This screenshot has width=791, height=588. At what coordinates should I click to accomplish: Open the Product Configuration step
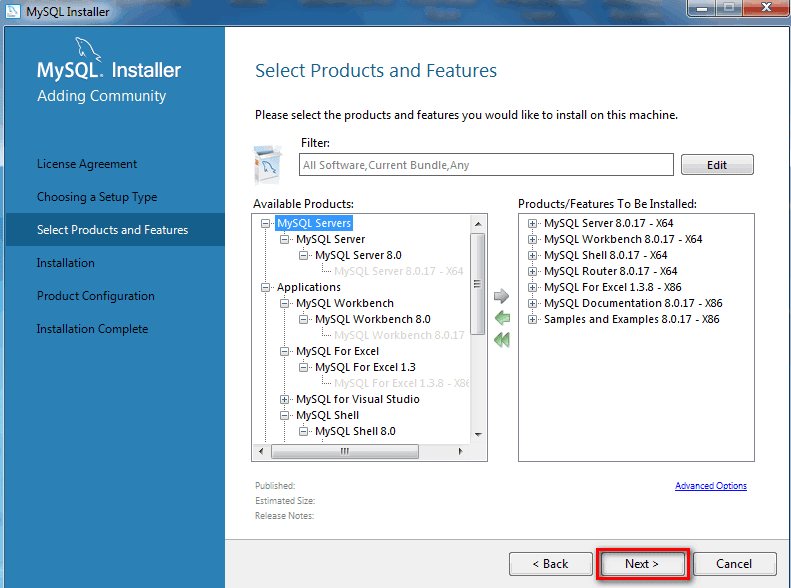[x=96, y=296]
